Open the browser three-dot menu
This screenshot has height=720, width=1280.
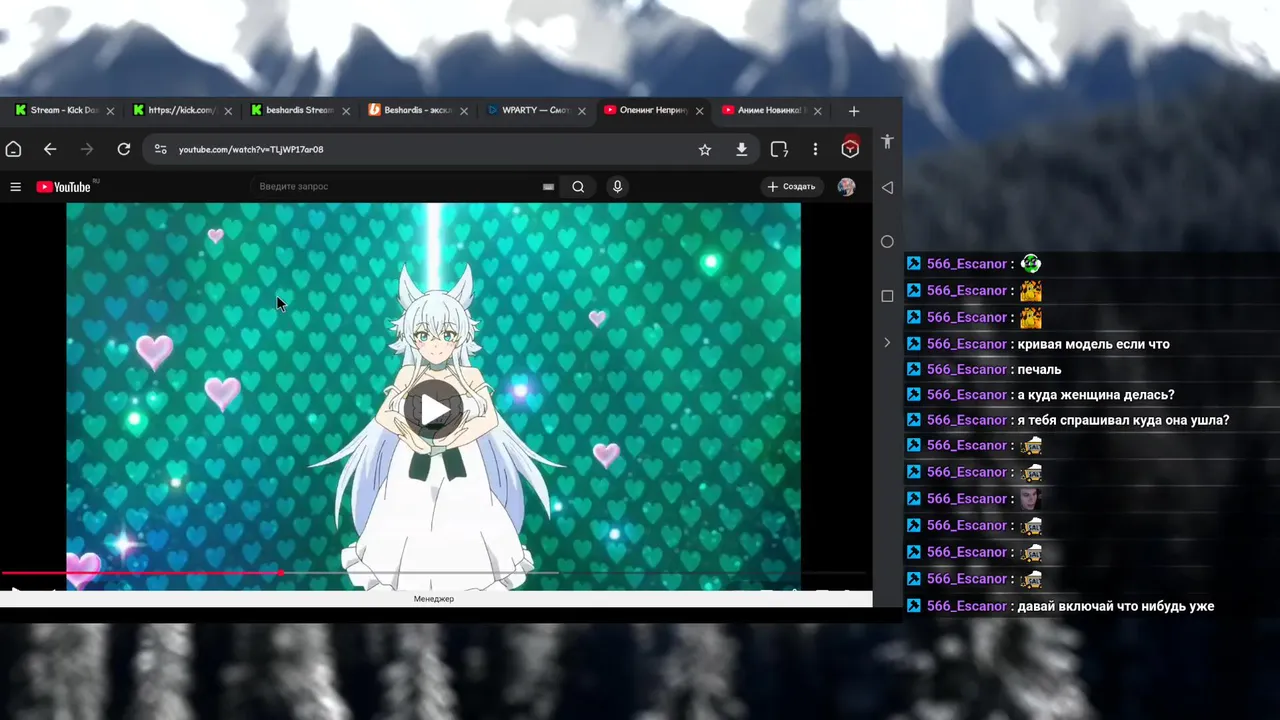tap(815, 149)
